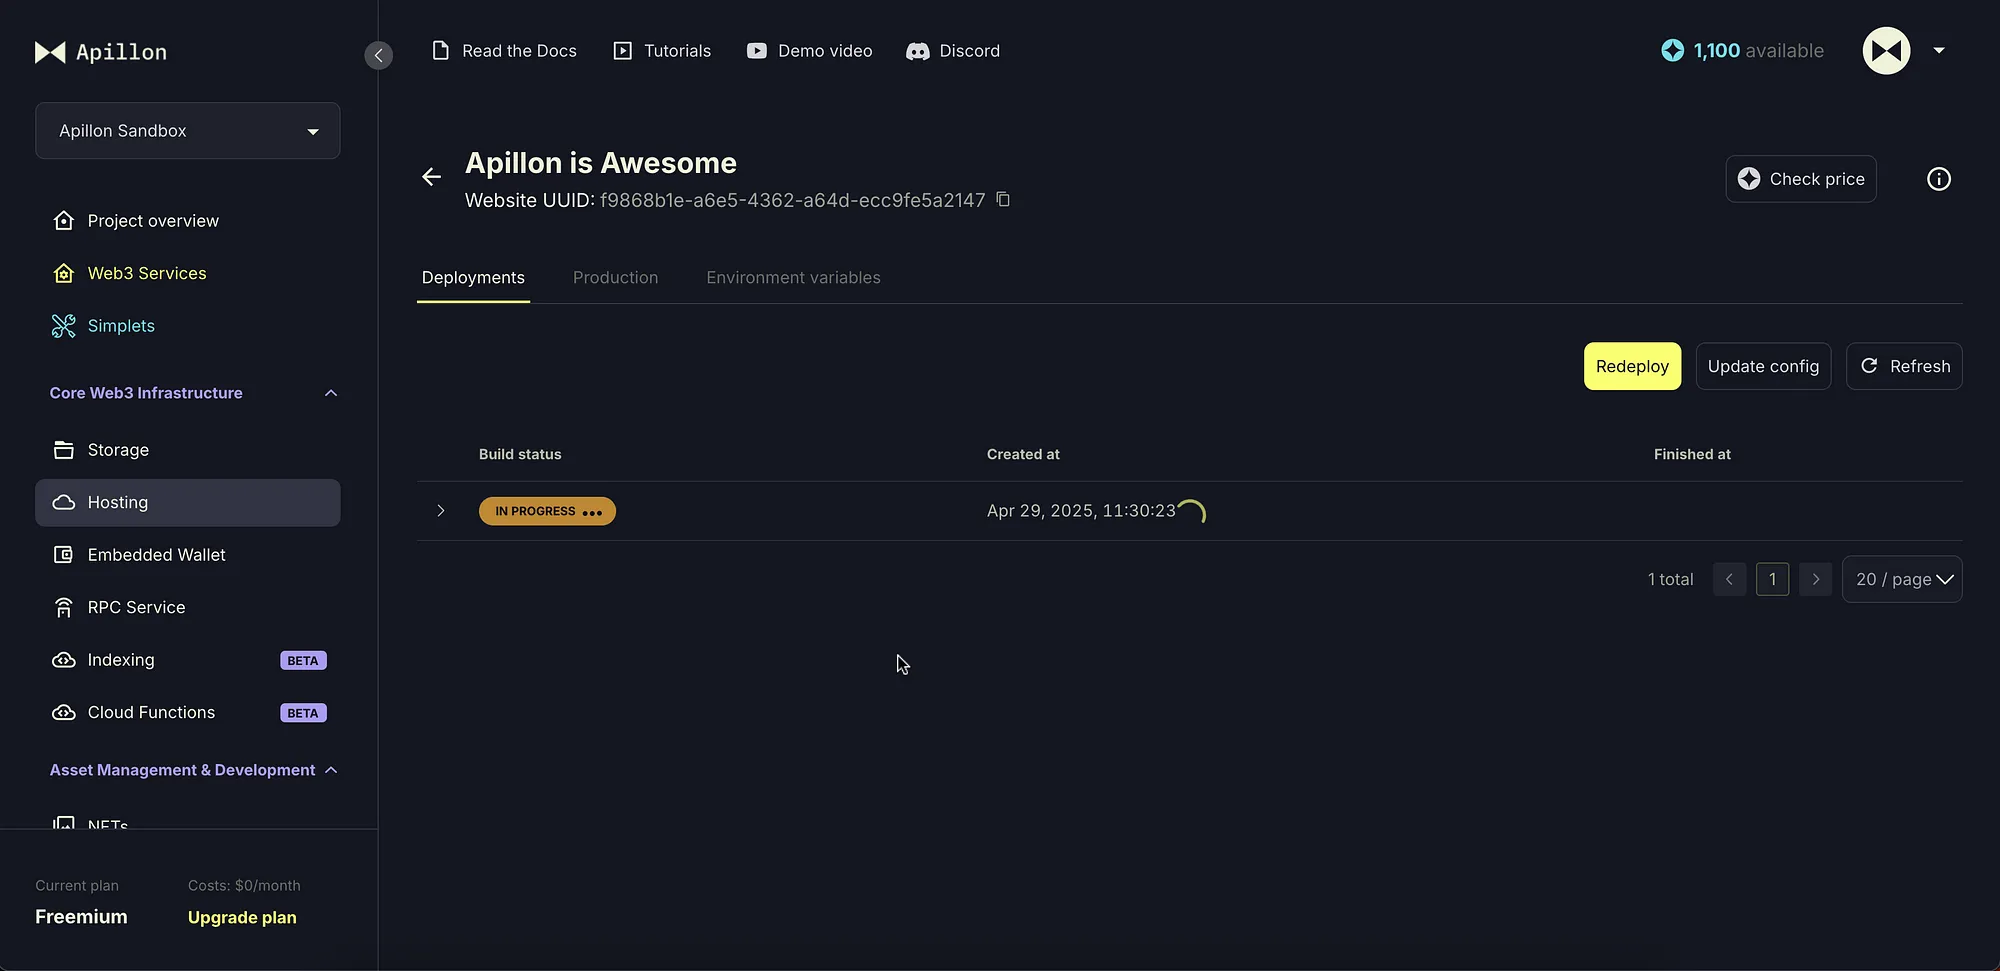The image size is (2000, 971).
Task: Click the BETA badge next to Indexing
Action: click(x=303, y=661)
